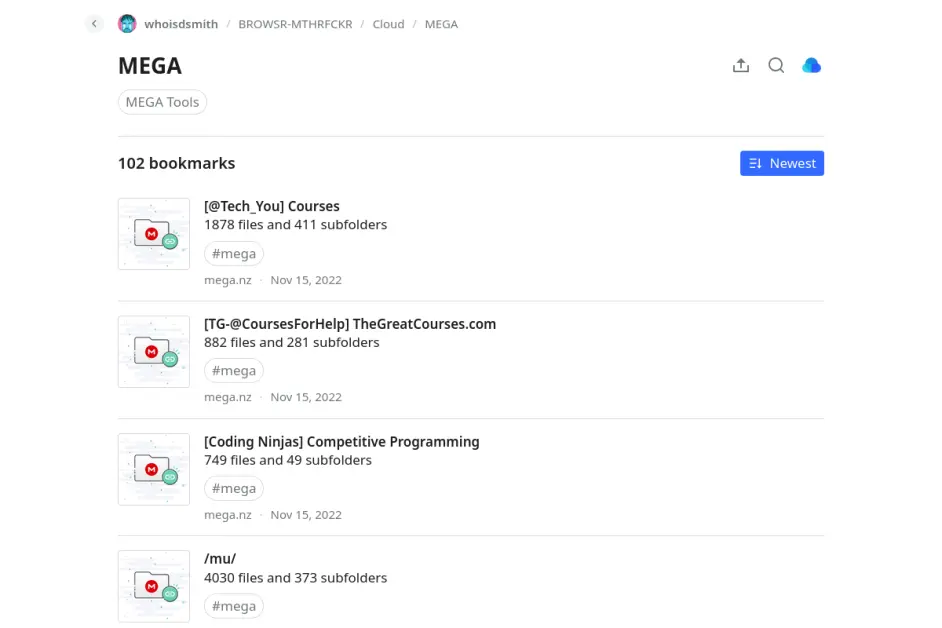Open [@Tech_You] Courses title link

[x=272, y=207]
